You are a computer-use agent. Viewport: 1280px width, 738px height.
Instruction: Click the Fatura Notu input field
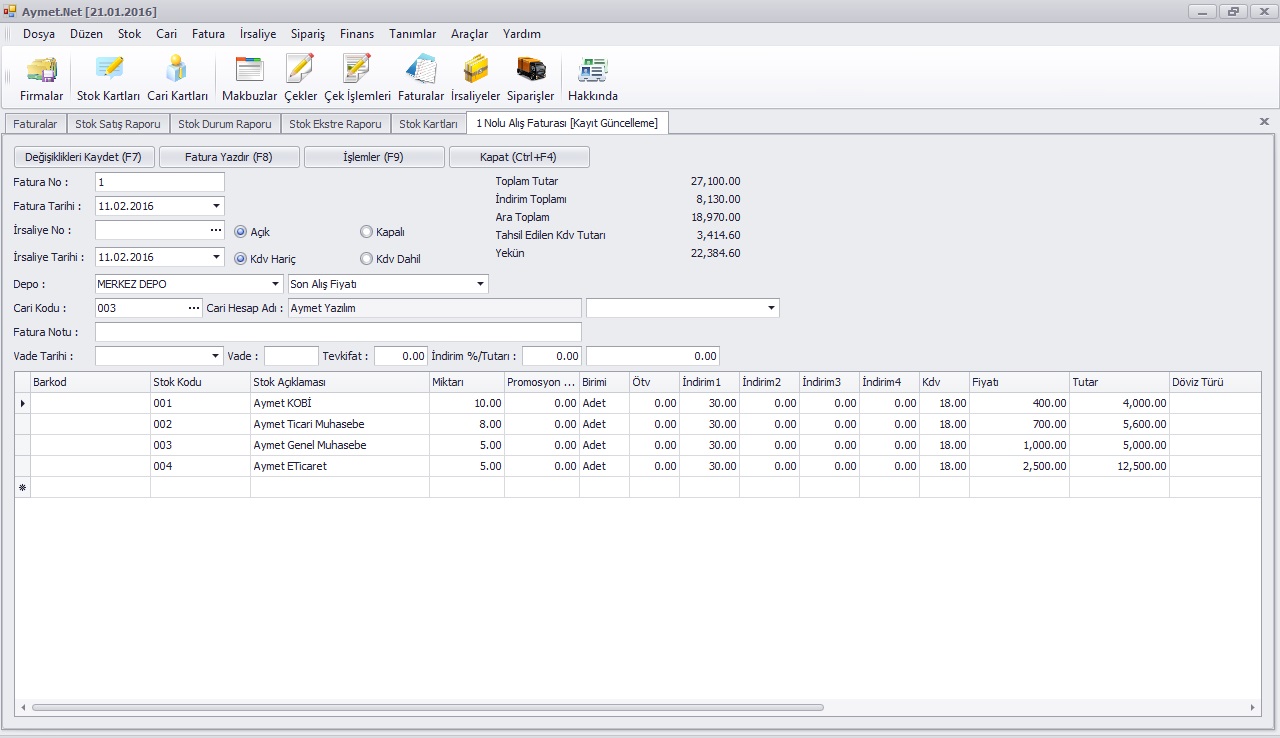338,332
